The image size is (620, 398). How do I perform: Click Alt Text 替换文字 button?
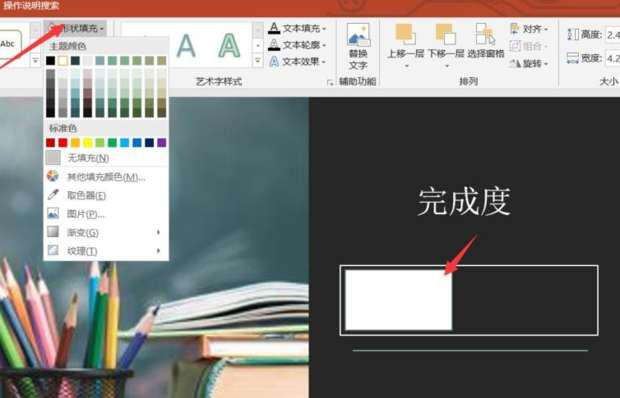[x=358, y=47]
